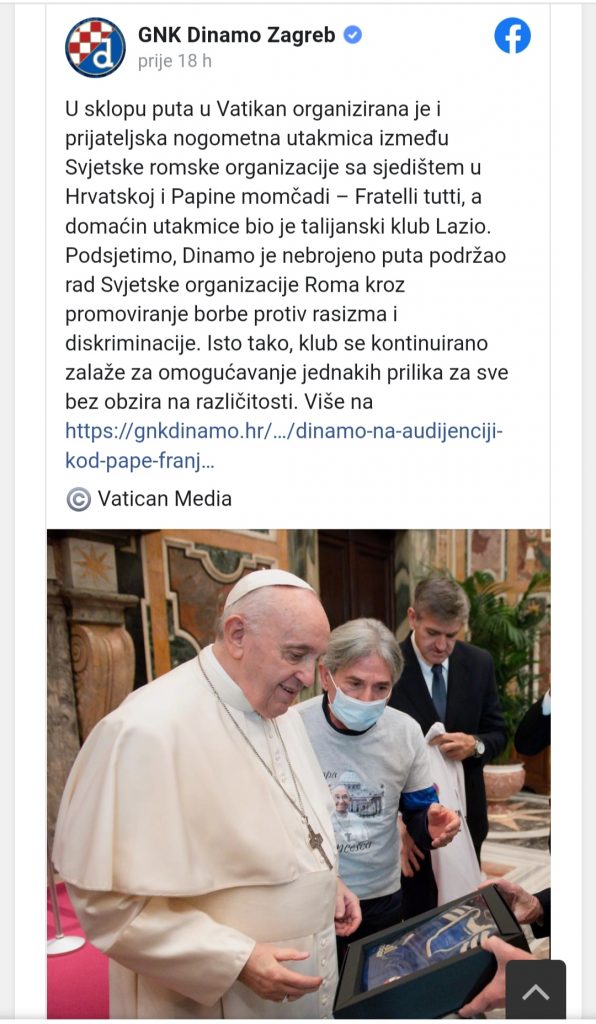596x1024 pixels.
Task: Open the post photo from the audience
Action: click(298, 773)
